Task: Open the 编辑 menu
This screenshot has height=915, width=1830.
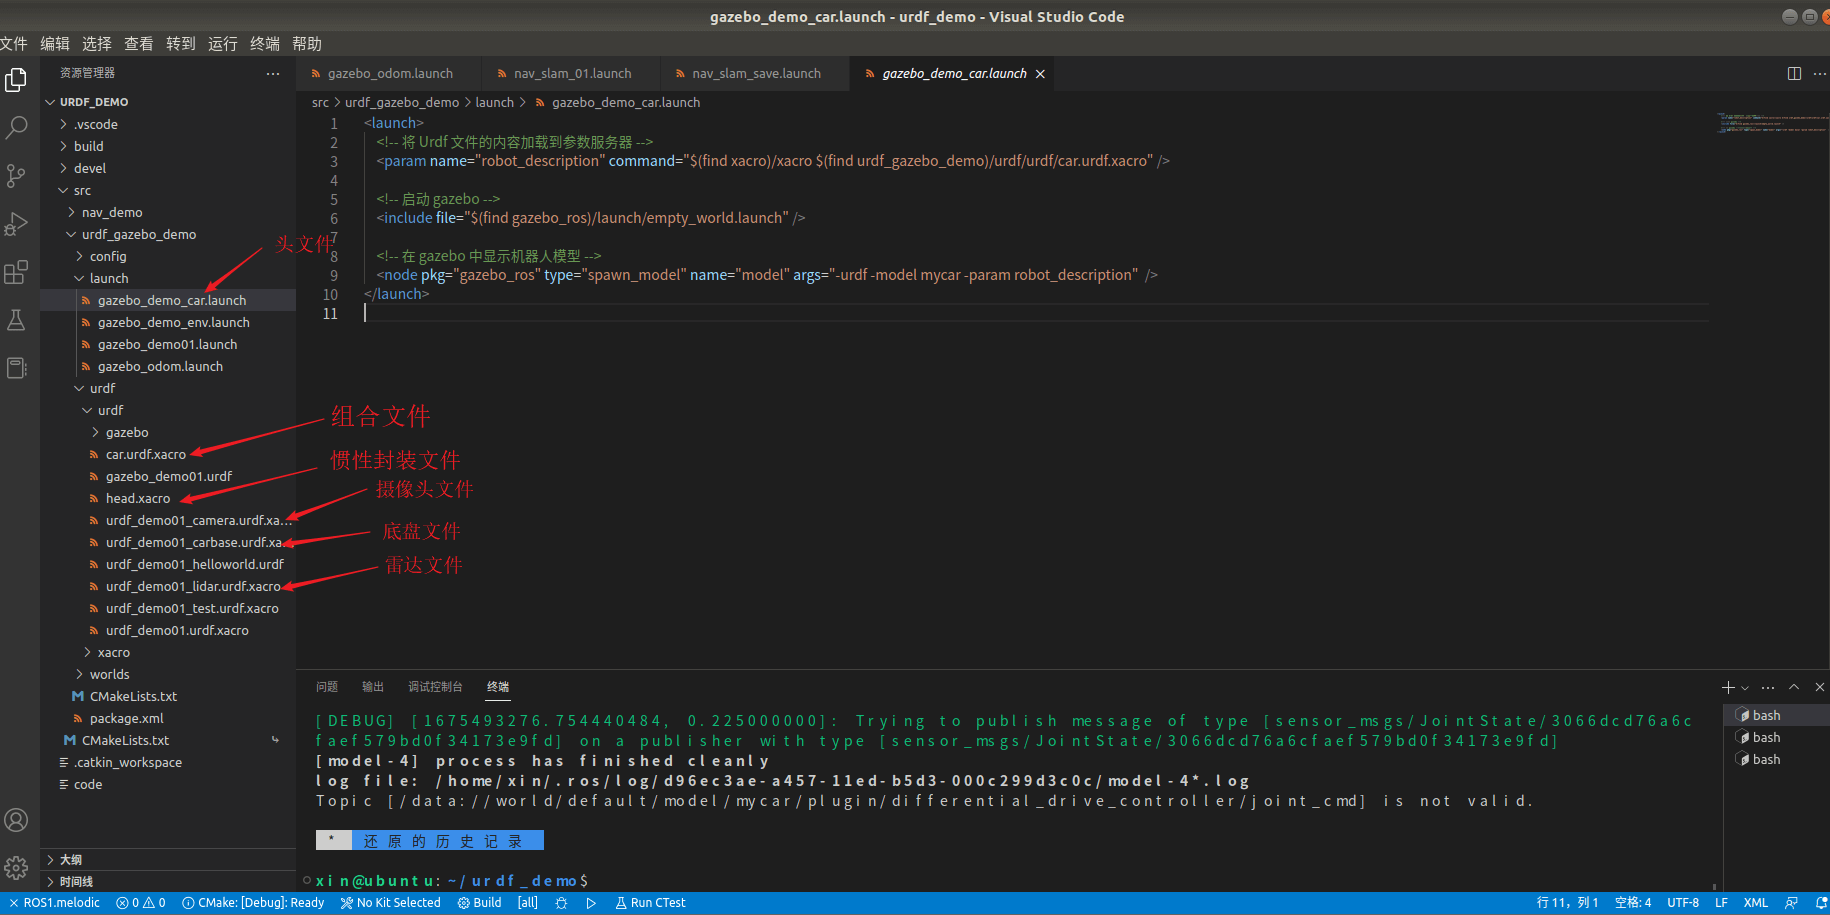Action: click(55, 44)
